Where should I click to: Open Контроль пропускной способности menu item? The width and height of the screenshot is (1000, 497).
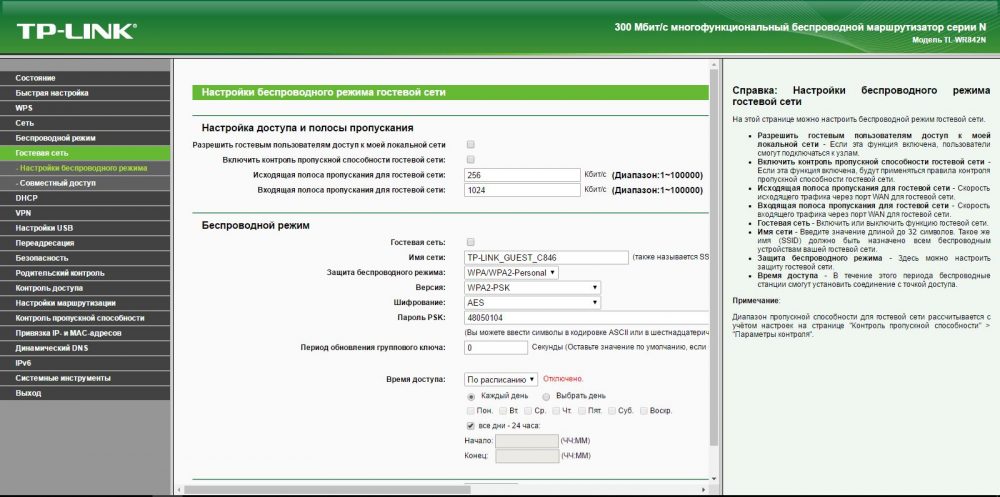click(85, 318)
